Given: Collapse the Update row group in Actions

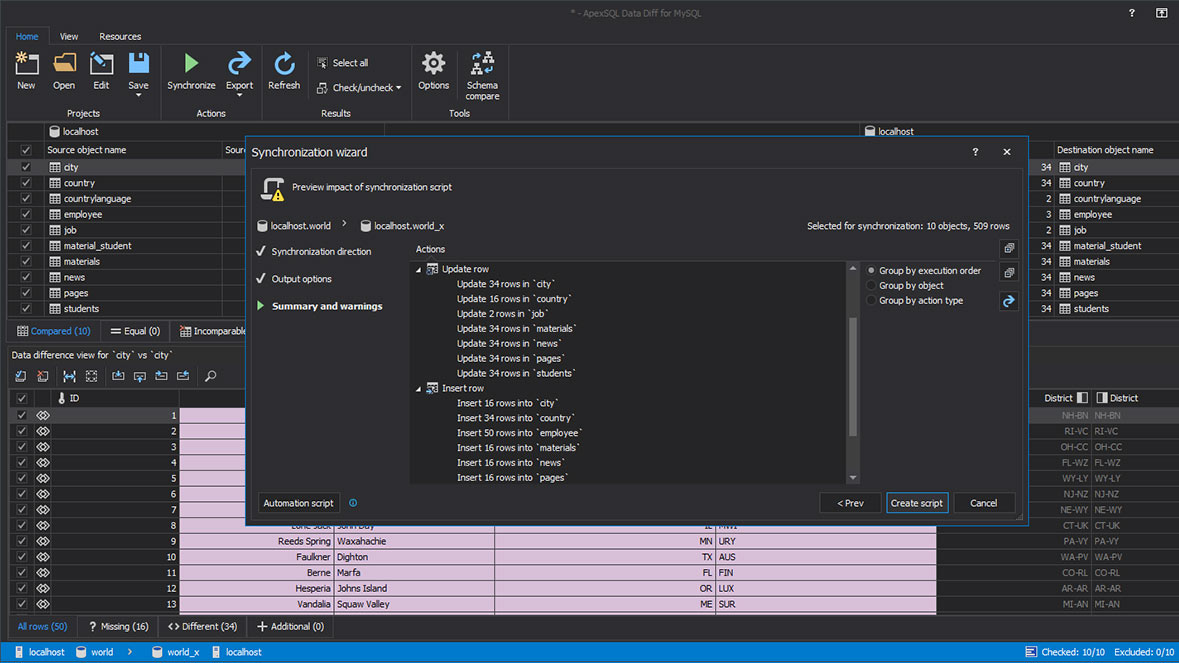Looking at the screenshot, I should (418, 268).
